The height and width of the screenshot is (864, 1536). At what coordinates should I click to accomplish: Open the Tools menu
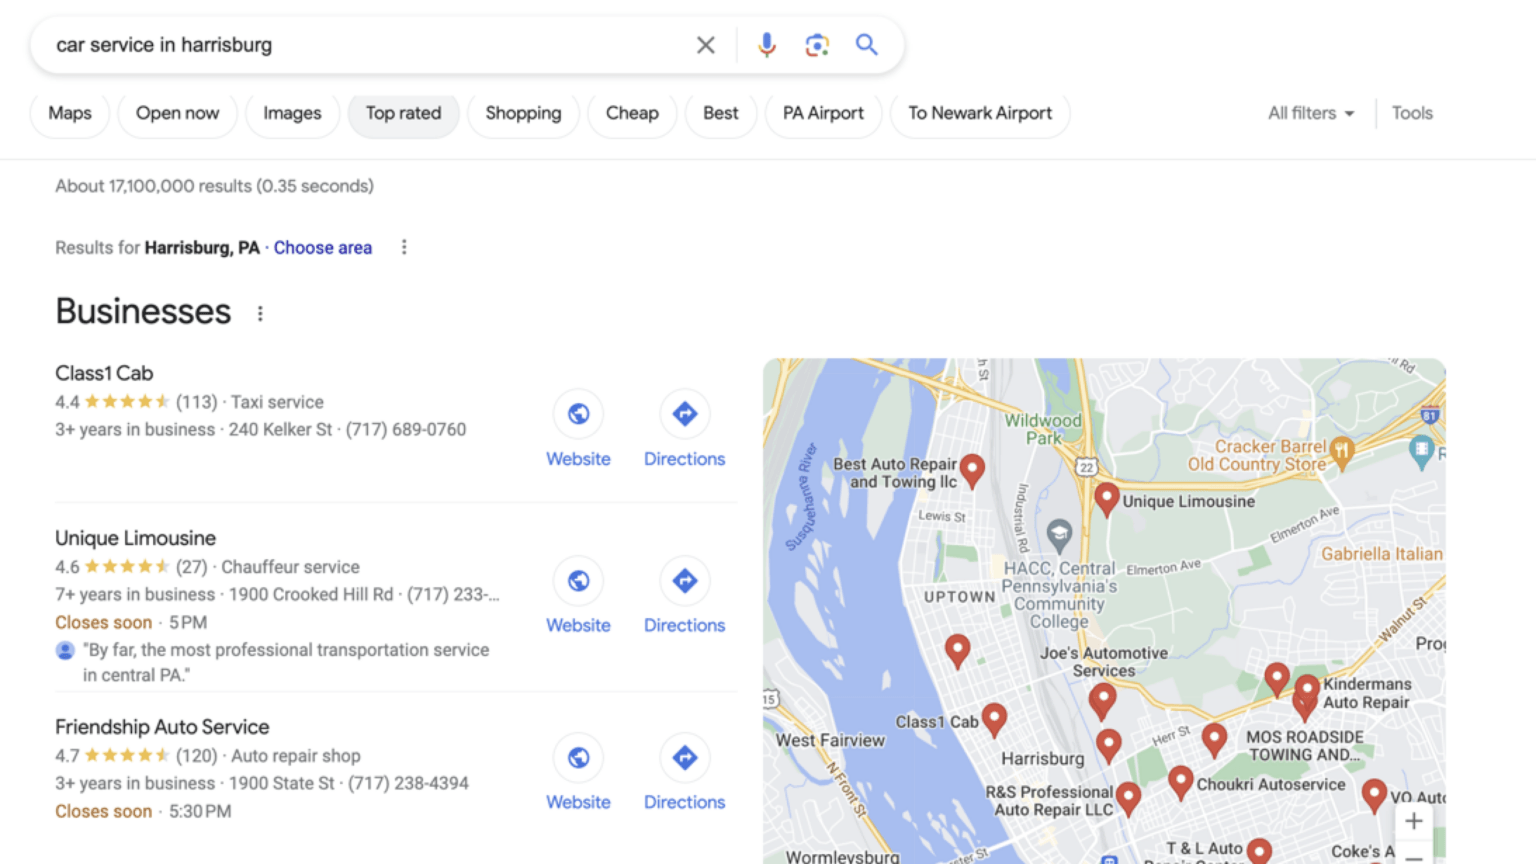click(1412, 113)
